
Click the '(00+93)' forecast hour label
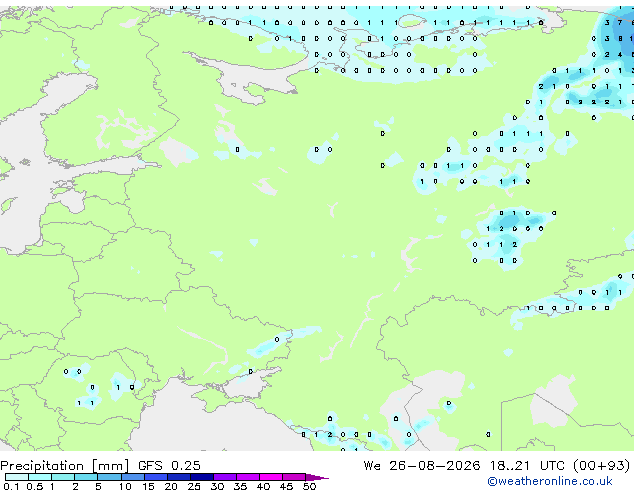click(x=602, y=466)
